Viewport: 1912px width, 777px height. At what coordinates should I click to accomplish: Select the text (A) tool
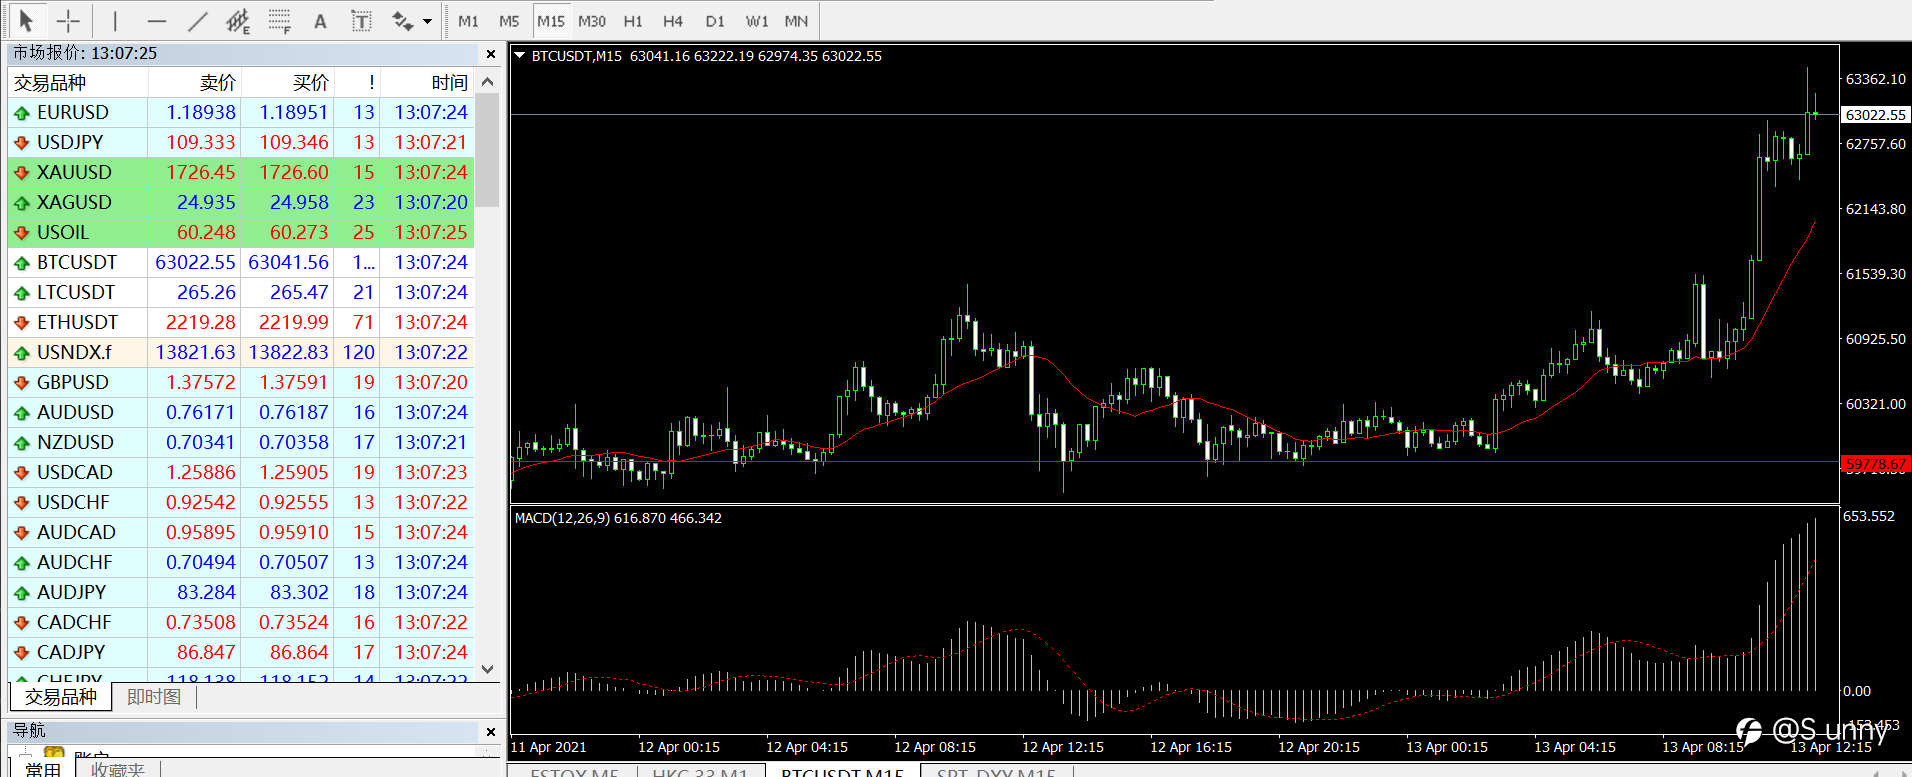320,20
